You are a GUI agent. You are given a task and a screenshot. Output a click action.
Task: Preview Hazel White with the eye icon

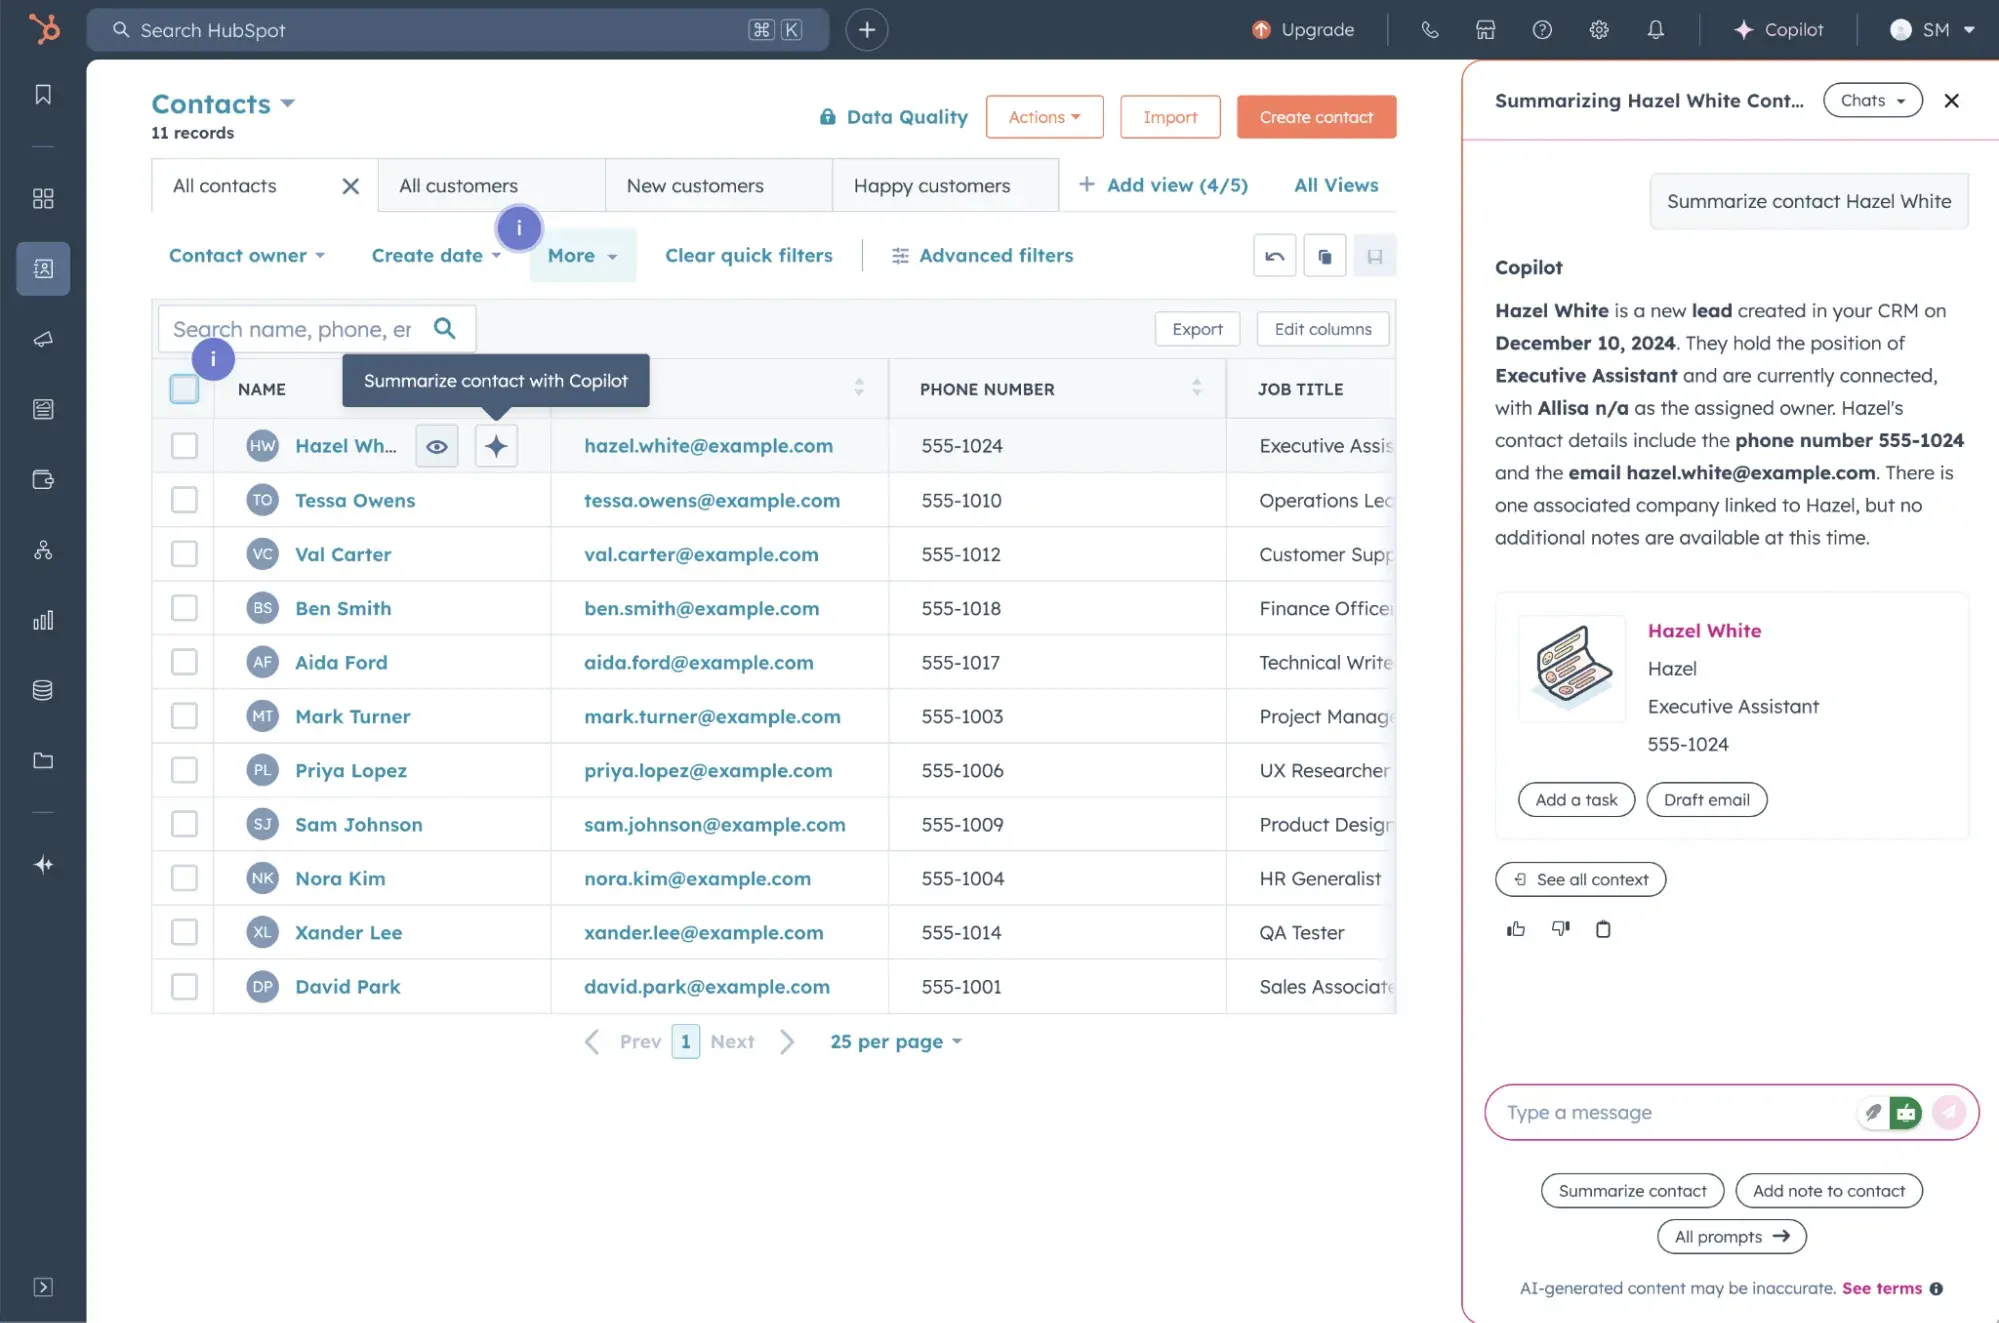436,446
